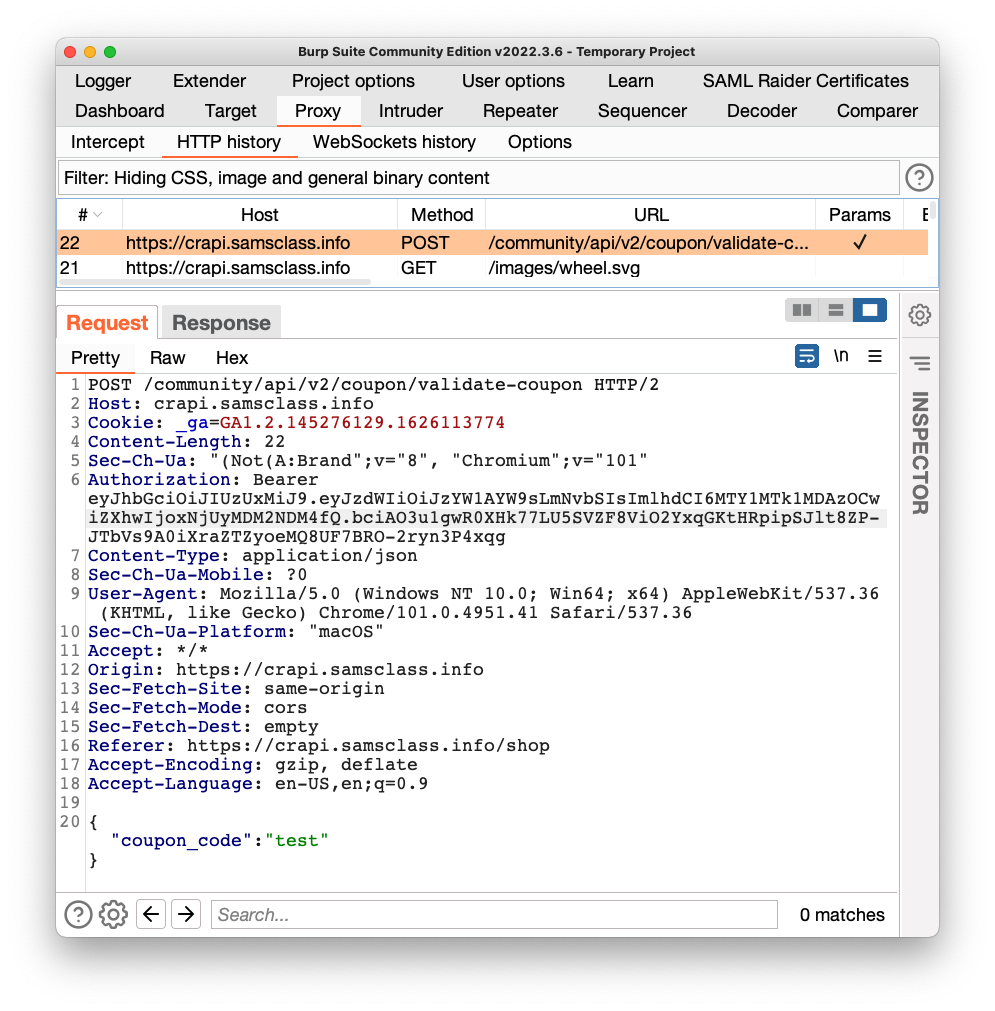Click the 0 matches label
The height and width of the screenshot is (1011, 995).
pyautogui.click(x=842, y=914)
